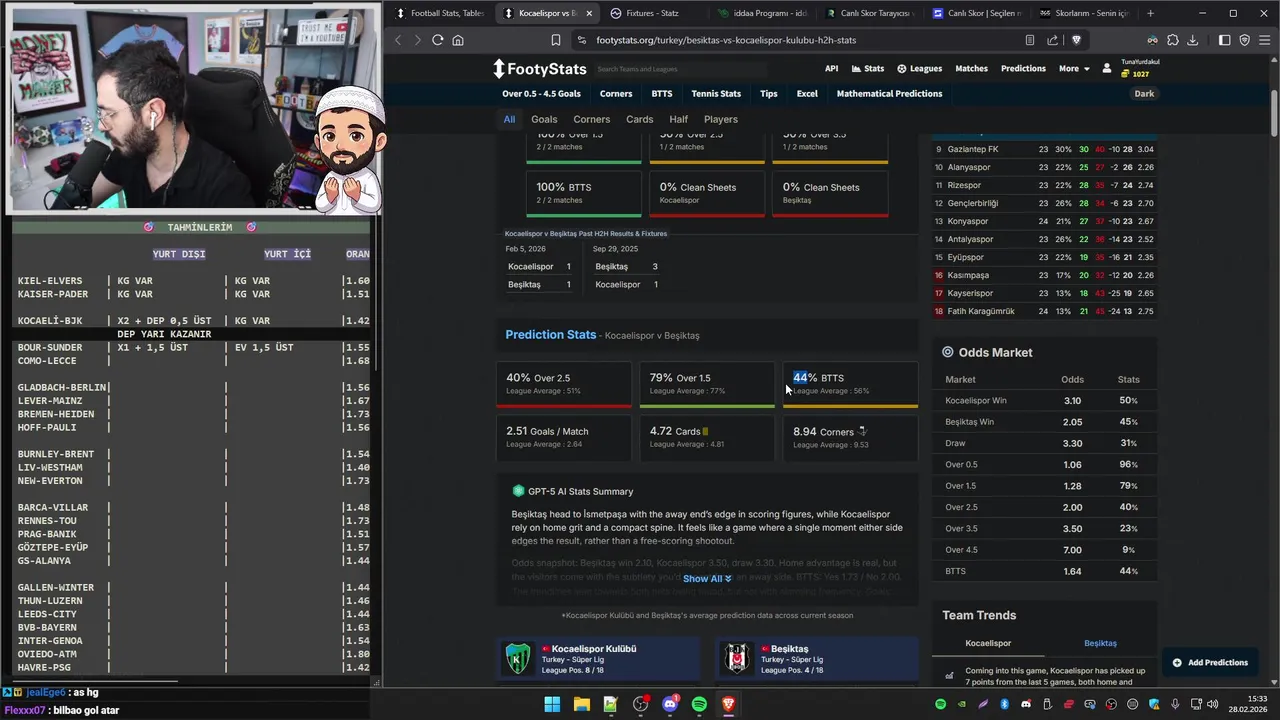Open Over 0.5 - 4.5 Goals menu
1280x720 pixels.
541,93
